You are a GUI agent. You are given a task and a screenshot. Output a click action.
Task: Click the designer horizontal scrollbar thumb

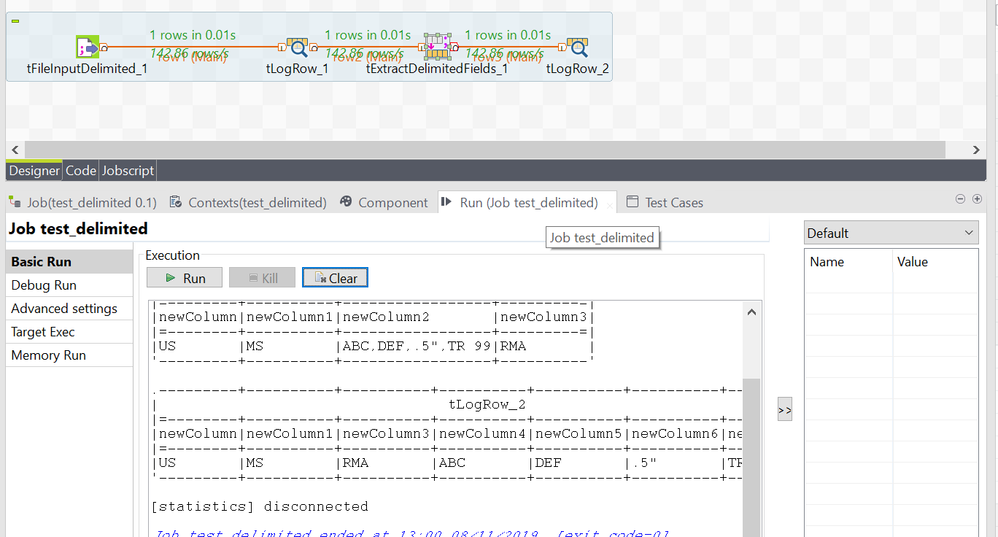485,150
